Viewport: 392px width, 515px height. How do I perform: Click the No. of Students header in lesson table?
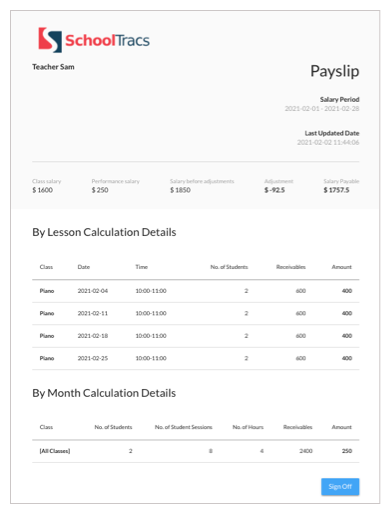click(229, 267)
